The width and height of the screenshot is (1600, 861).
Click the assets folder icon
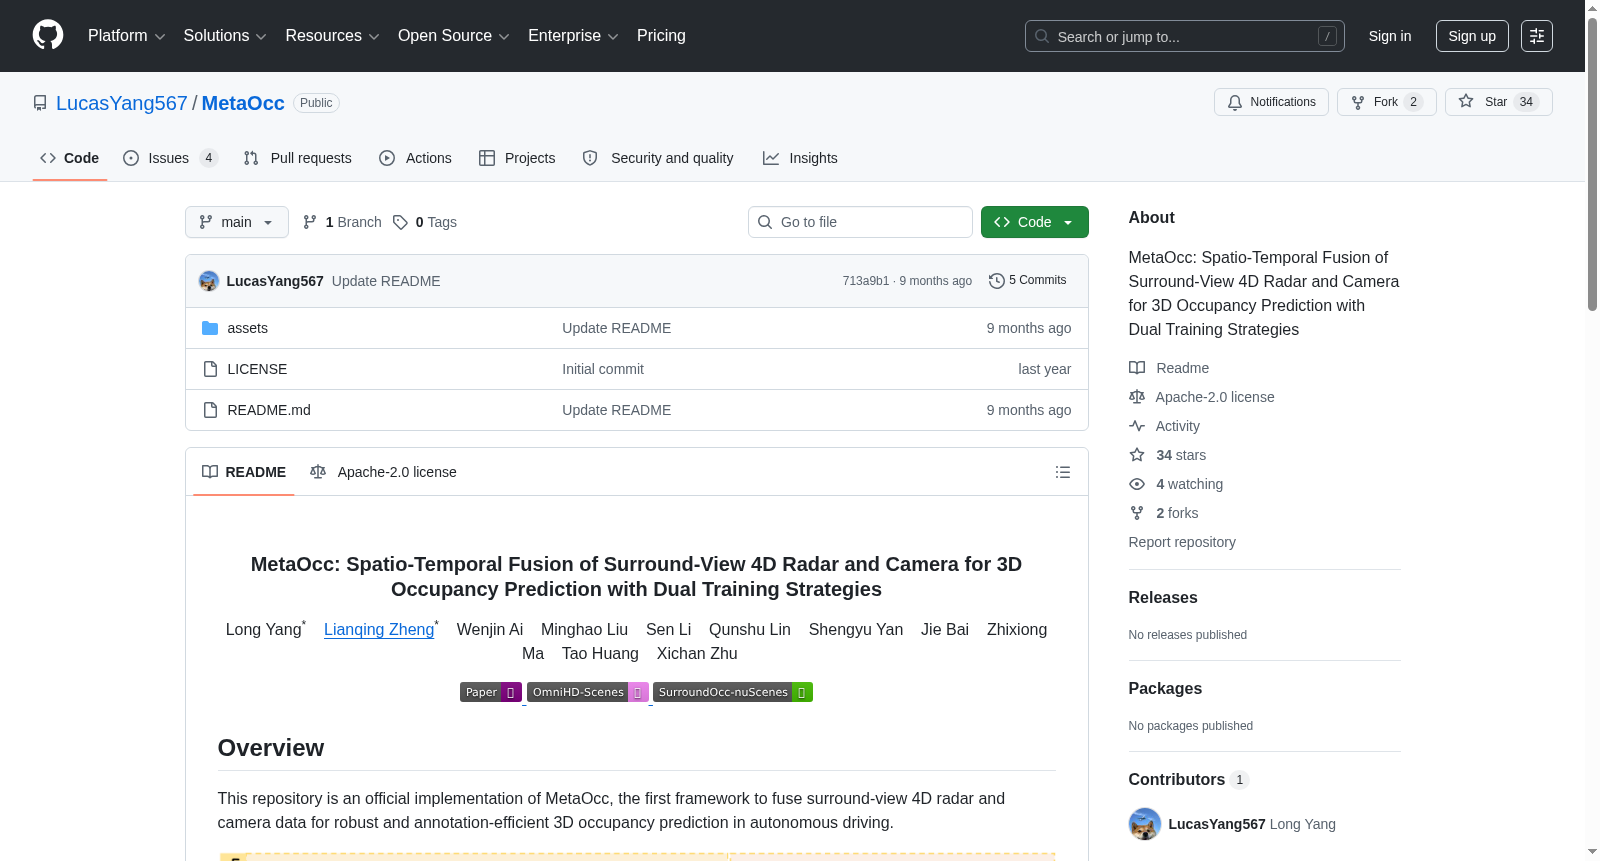click(x=210, y=328)
